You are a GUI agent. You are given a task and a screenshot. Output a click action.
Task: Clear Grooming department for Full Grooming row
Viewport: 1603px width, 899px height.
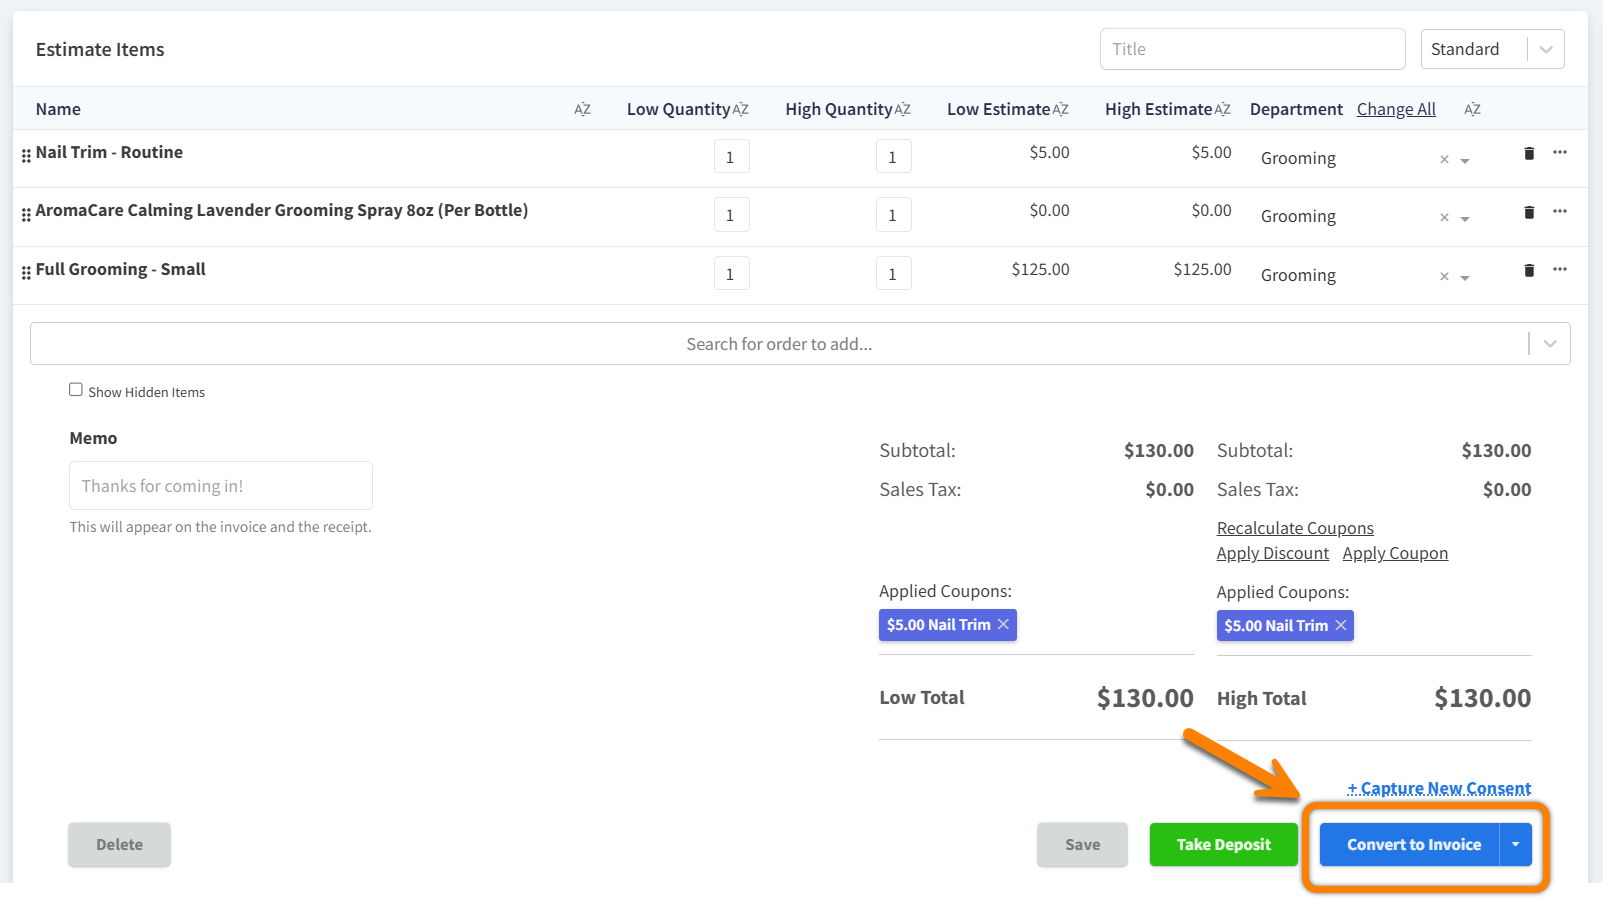[1444, 277]
